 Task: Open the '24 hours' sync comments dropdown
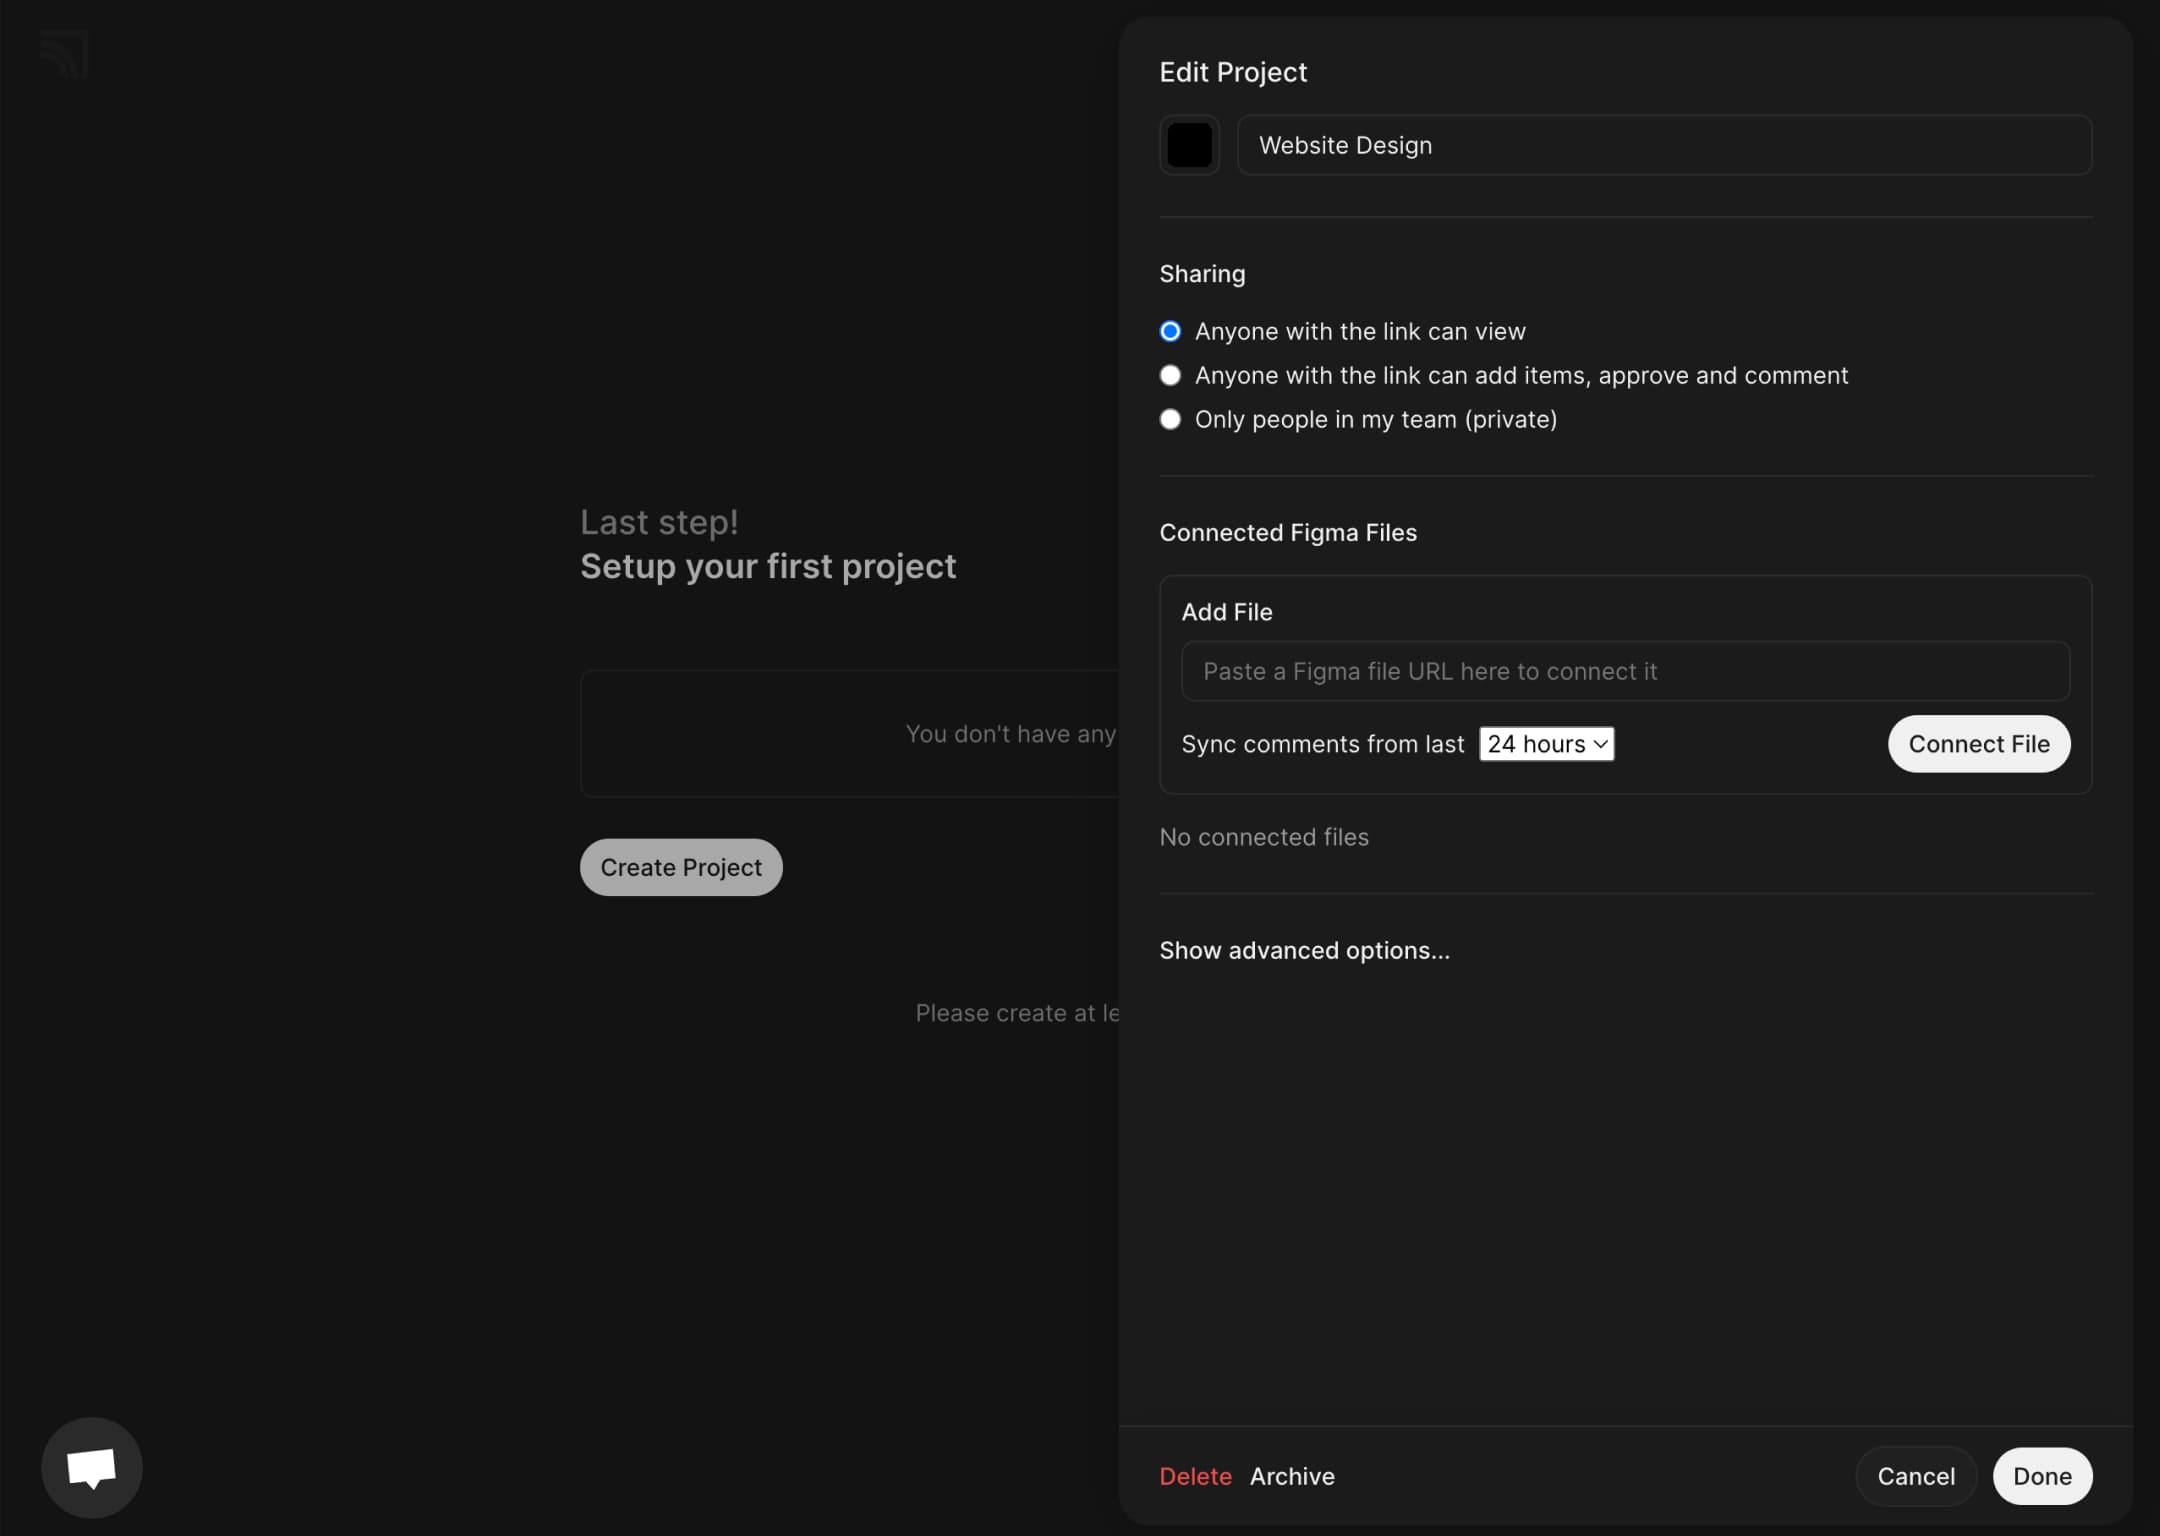1546,744
